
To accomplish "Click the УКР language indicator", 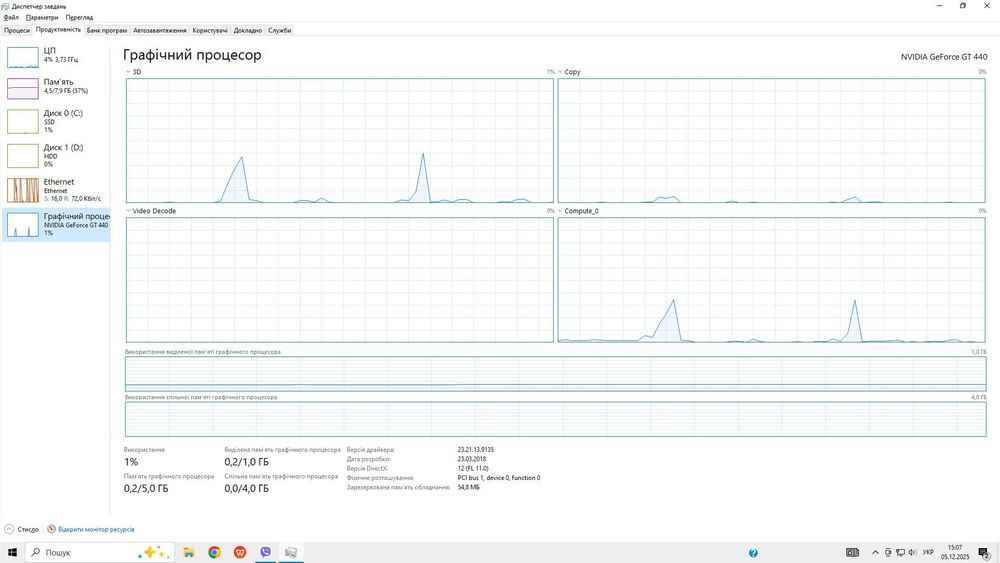I will pyautogui.click(x=929, y=552).
